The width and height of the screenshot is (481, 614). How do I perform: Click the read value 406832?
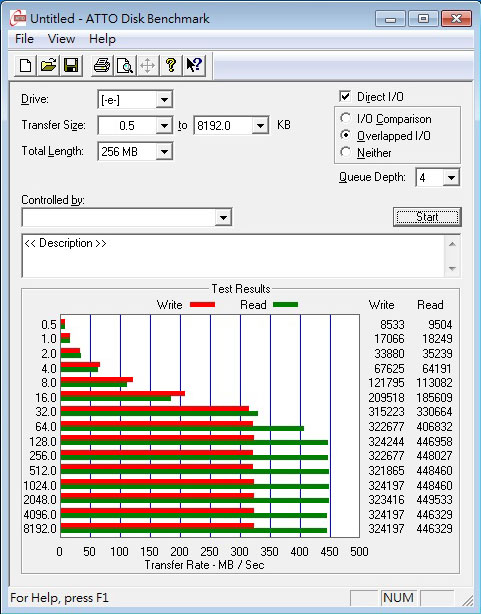[434, 426]
